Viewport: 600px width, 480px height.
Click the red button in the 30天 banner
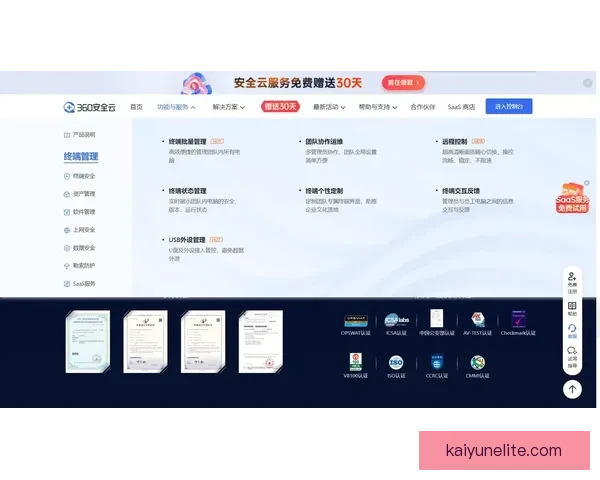pyautogui.click(x=403, y=83)
